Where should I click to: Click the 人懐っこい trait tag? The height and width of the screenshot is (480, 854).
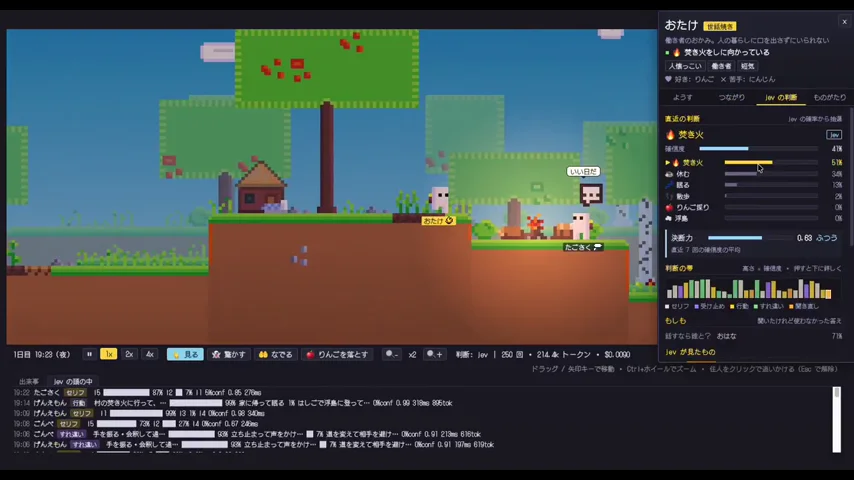tap(685, 66)
